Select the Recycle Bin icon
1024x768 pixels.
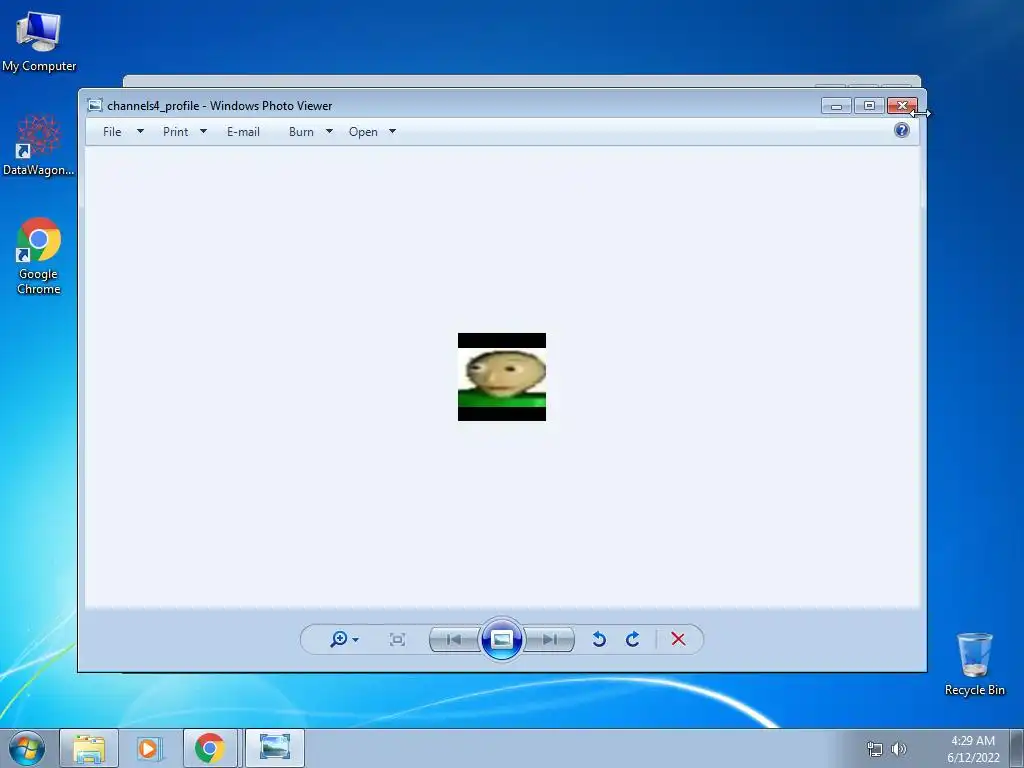click(x=974, y=664)
